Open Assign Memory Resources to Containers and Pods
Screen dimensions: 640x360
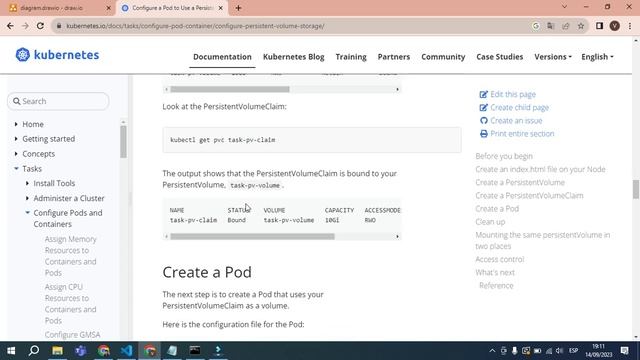(x=71, y=256)
